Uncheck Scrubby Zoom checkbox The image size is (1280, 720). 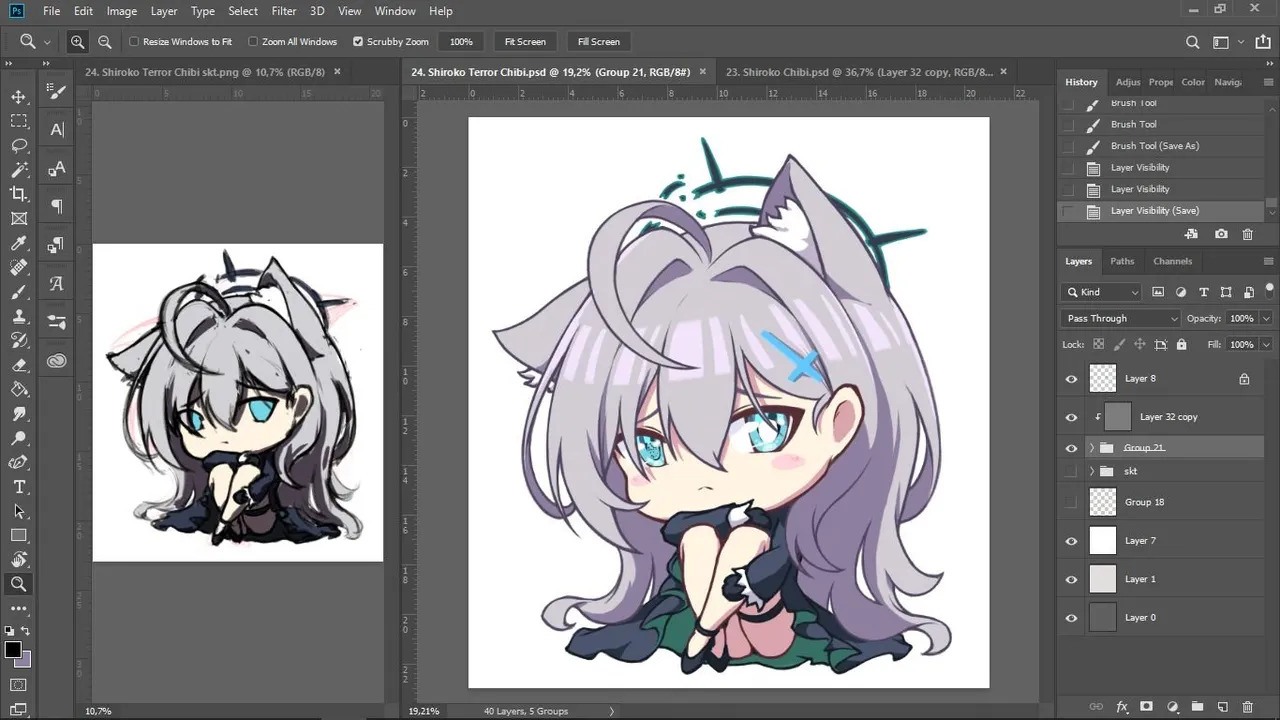coord(358,42)
